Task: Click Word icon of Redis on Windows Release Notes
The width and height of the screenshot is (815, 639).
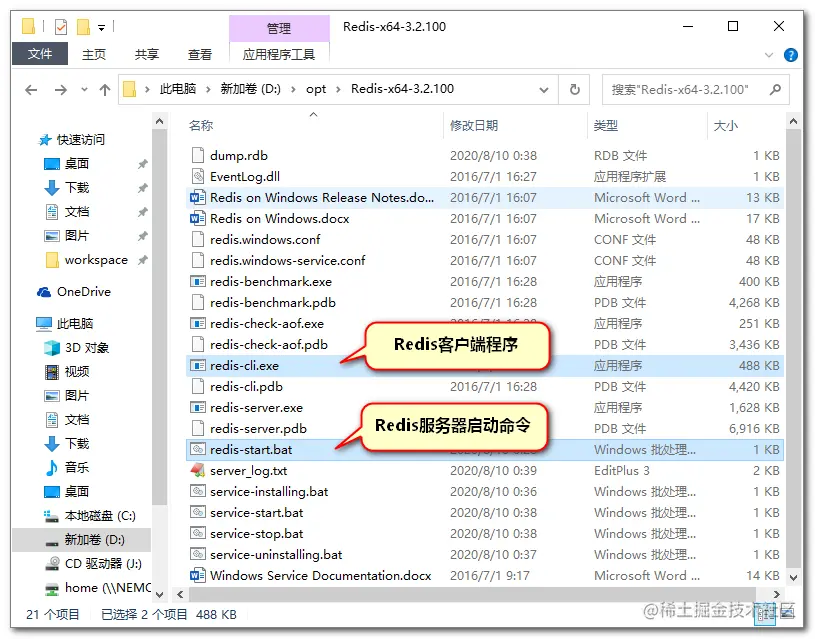Action: [198, 198]
